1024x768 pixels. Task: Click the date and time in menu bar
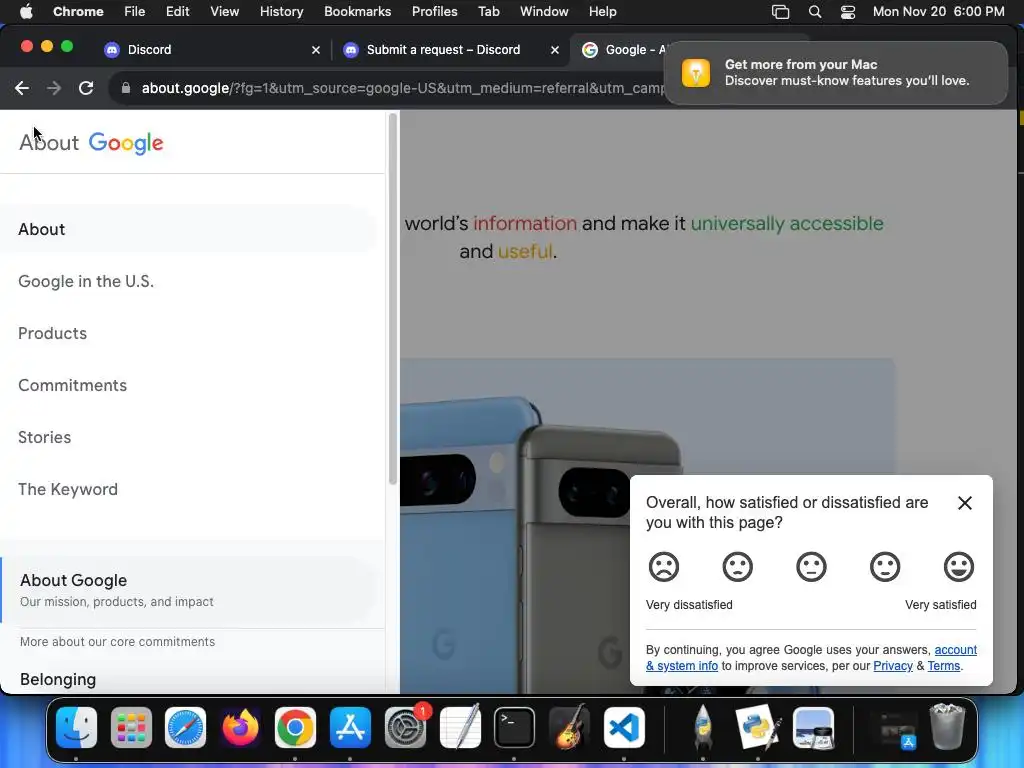pyautogui.click(x=938, y=11)
